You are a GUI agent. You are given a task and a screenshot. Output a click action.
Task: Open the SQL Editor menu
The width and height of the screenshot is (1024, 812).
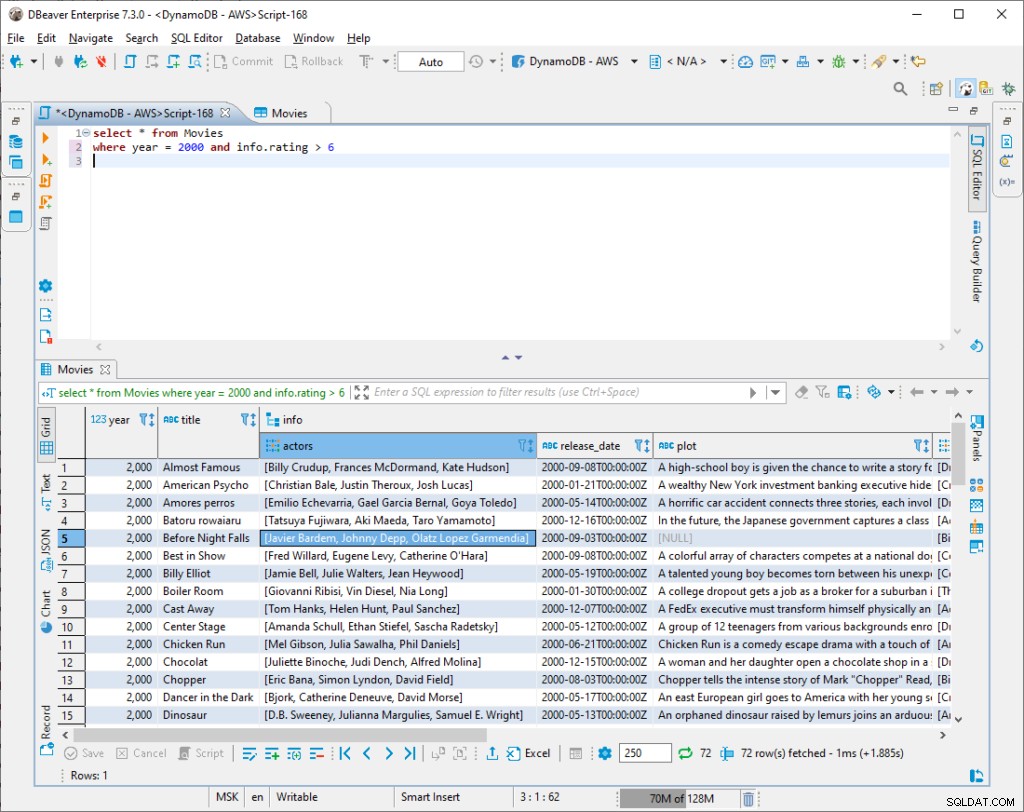[197, 38]
